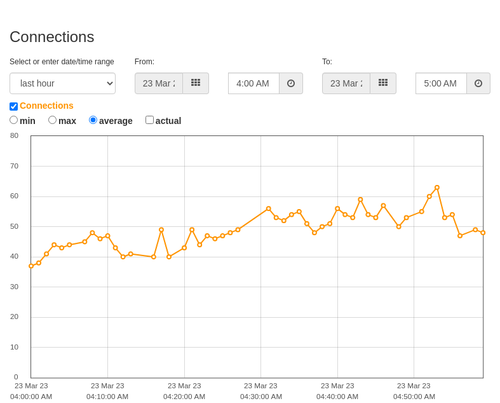Viewport: 500px width, 403px height.
Task: Click the Connections page heading
Action: 52,37
